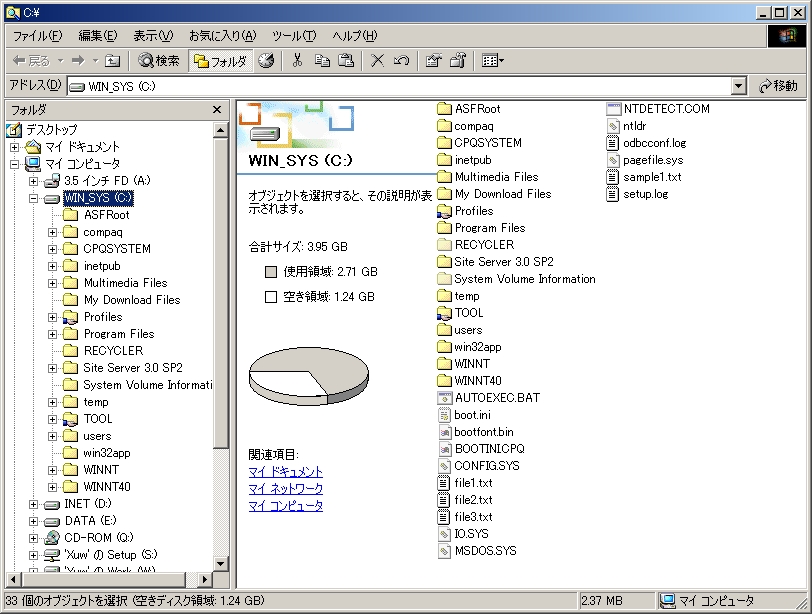Open the 検索 (Search) toolbar button
812x614 pixels.
[x=159, y=61]
